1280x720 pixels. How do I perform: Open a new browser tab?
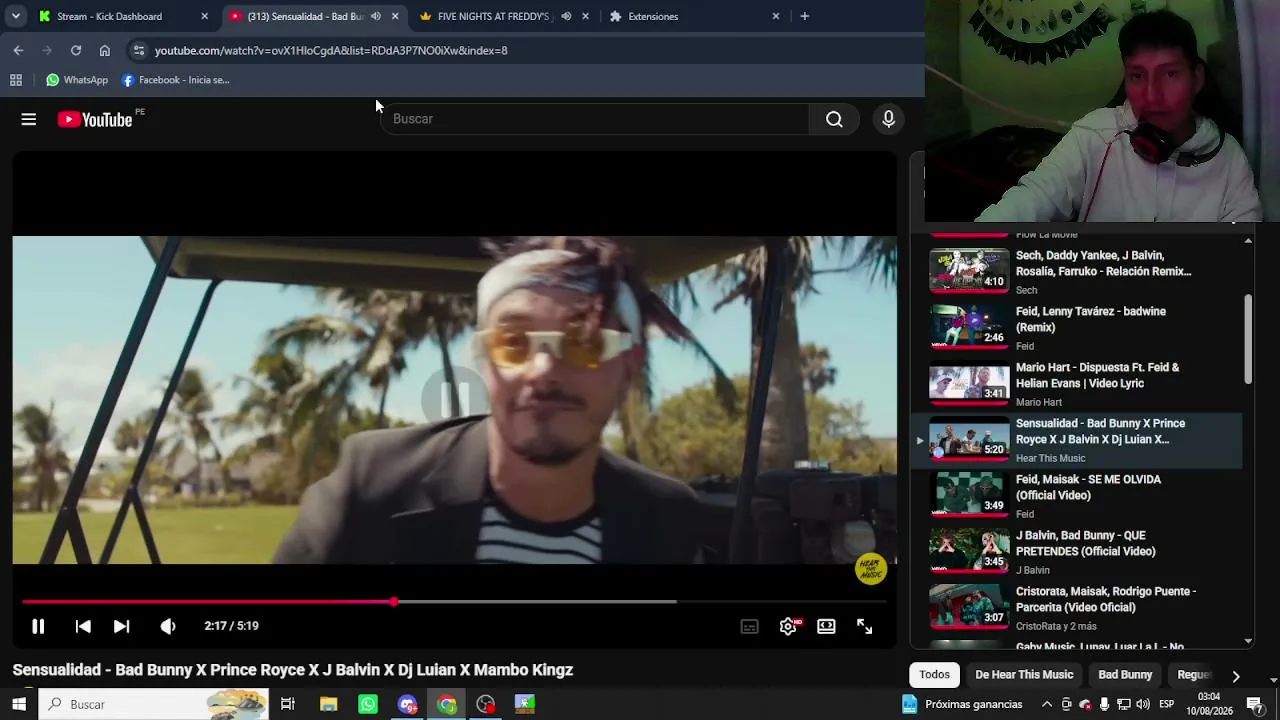[804, 16]
